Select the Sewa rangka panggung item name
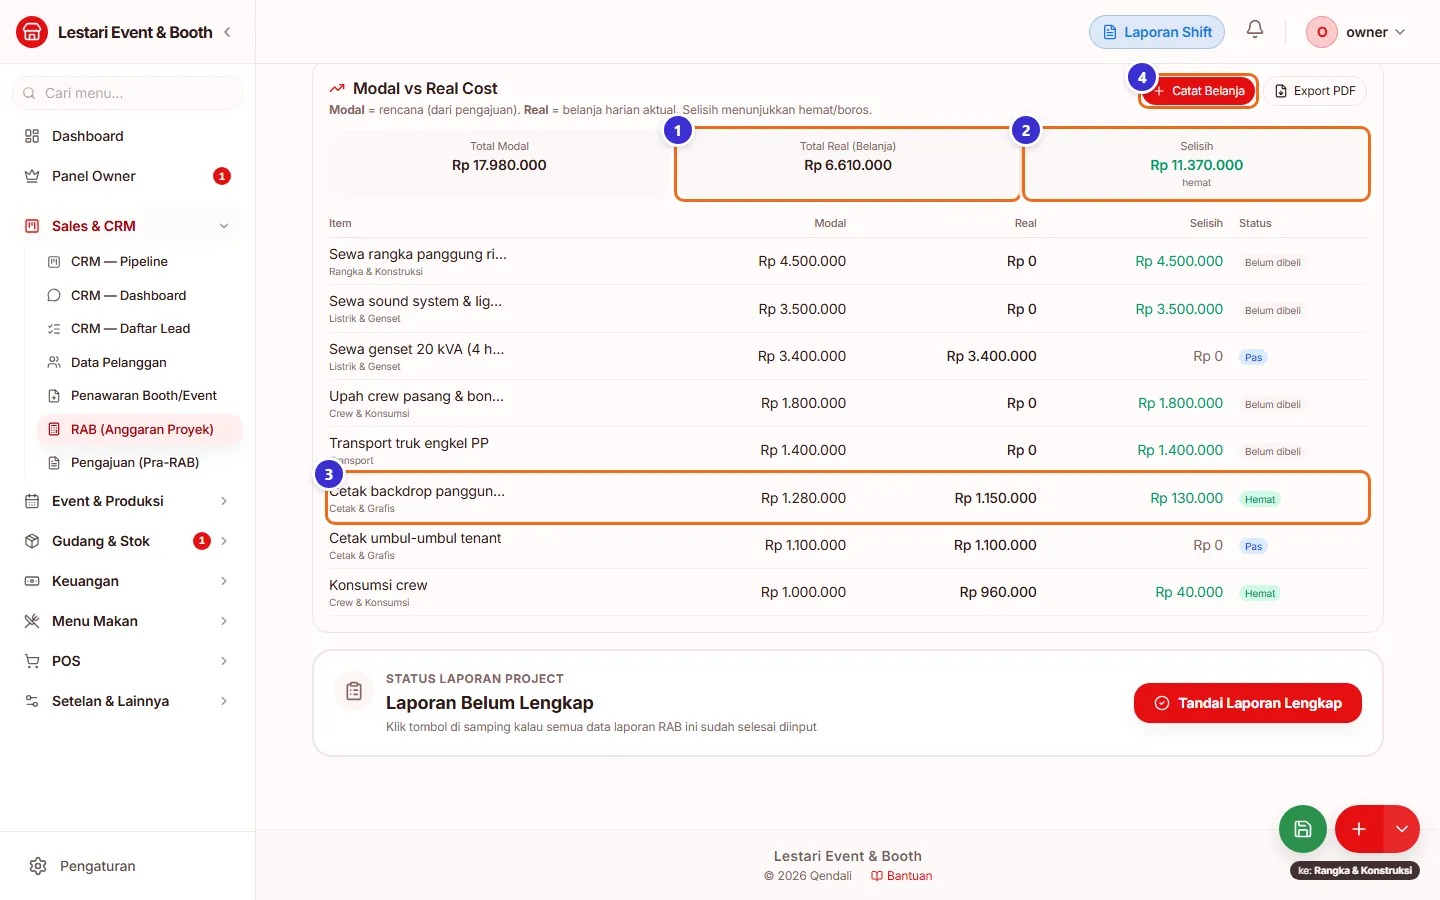 (418, 254)
